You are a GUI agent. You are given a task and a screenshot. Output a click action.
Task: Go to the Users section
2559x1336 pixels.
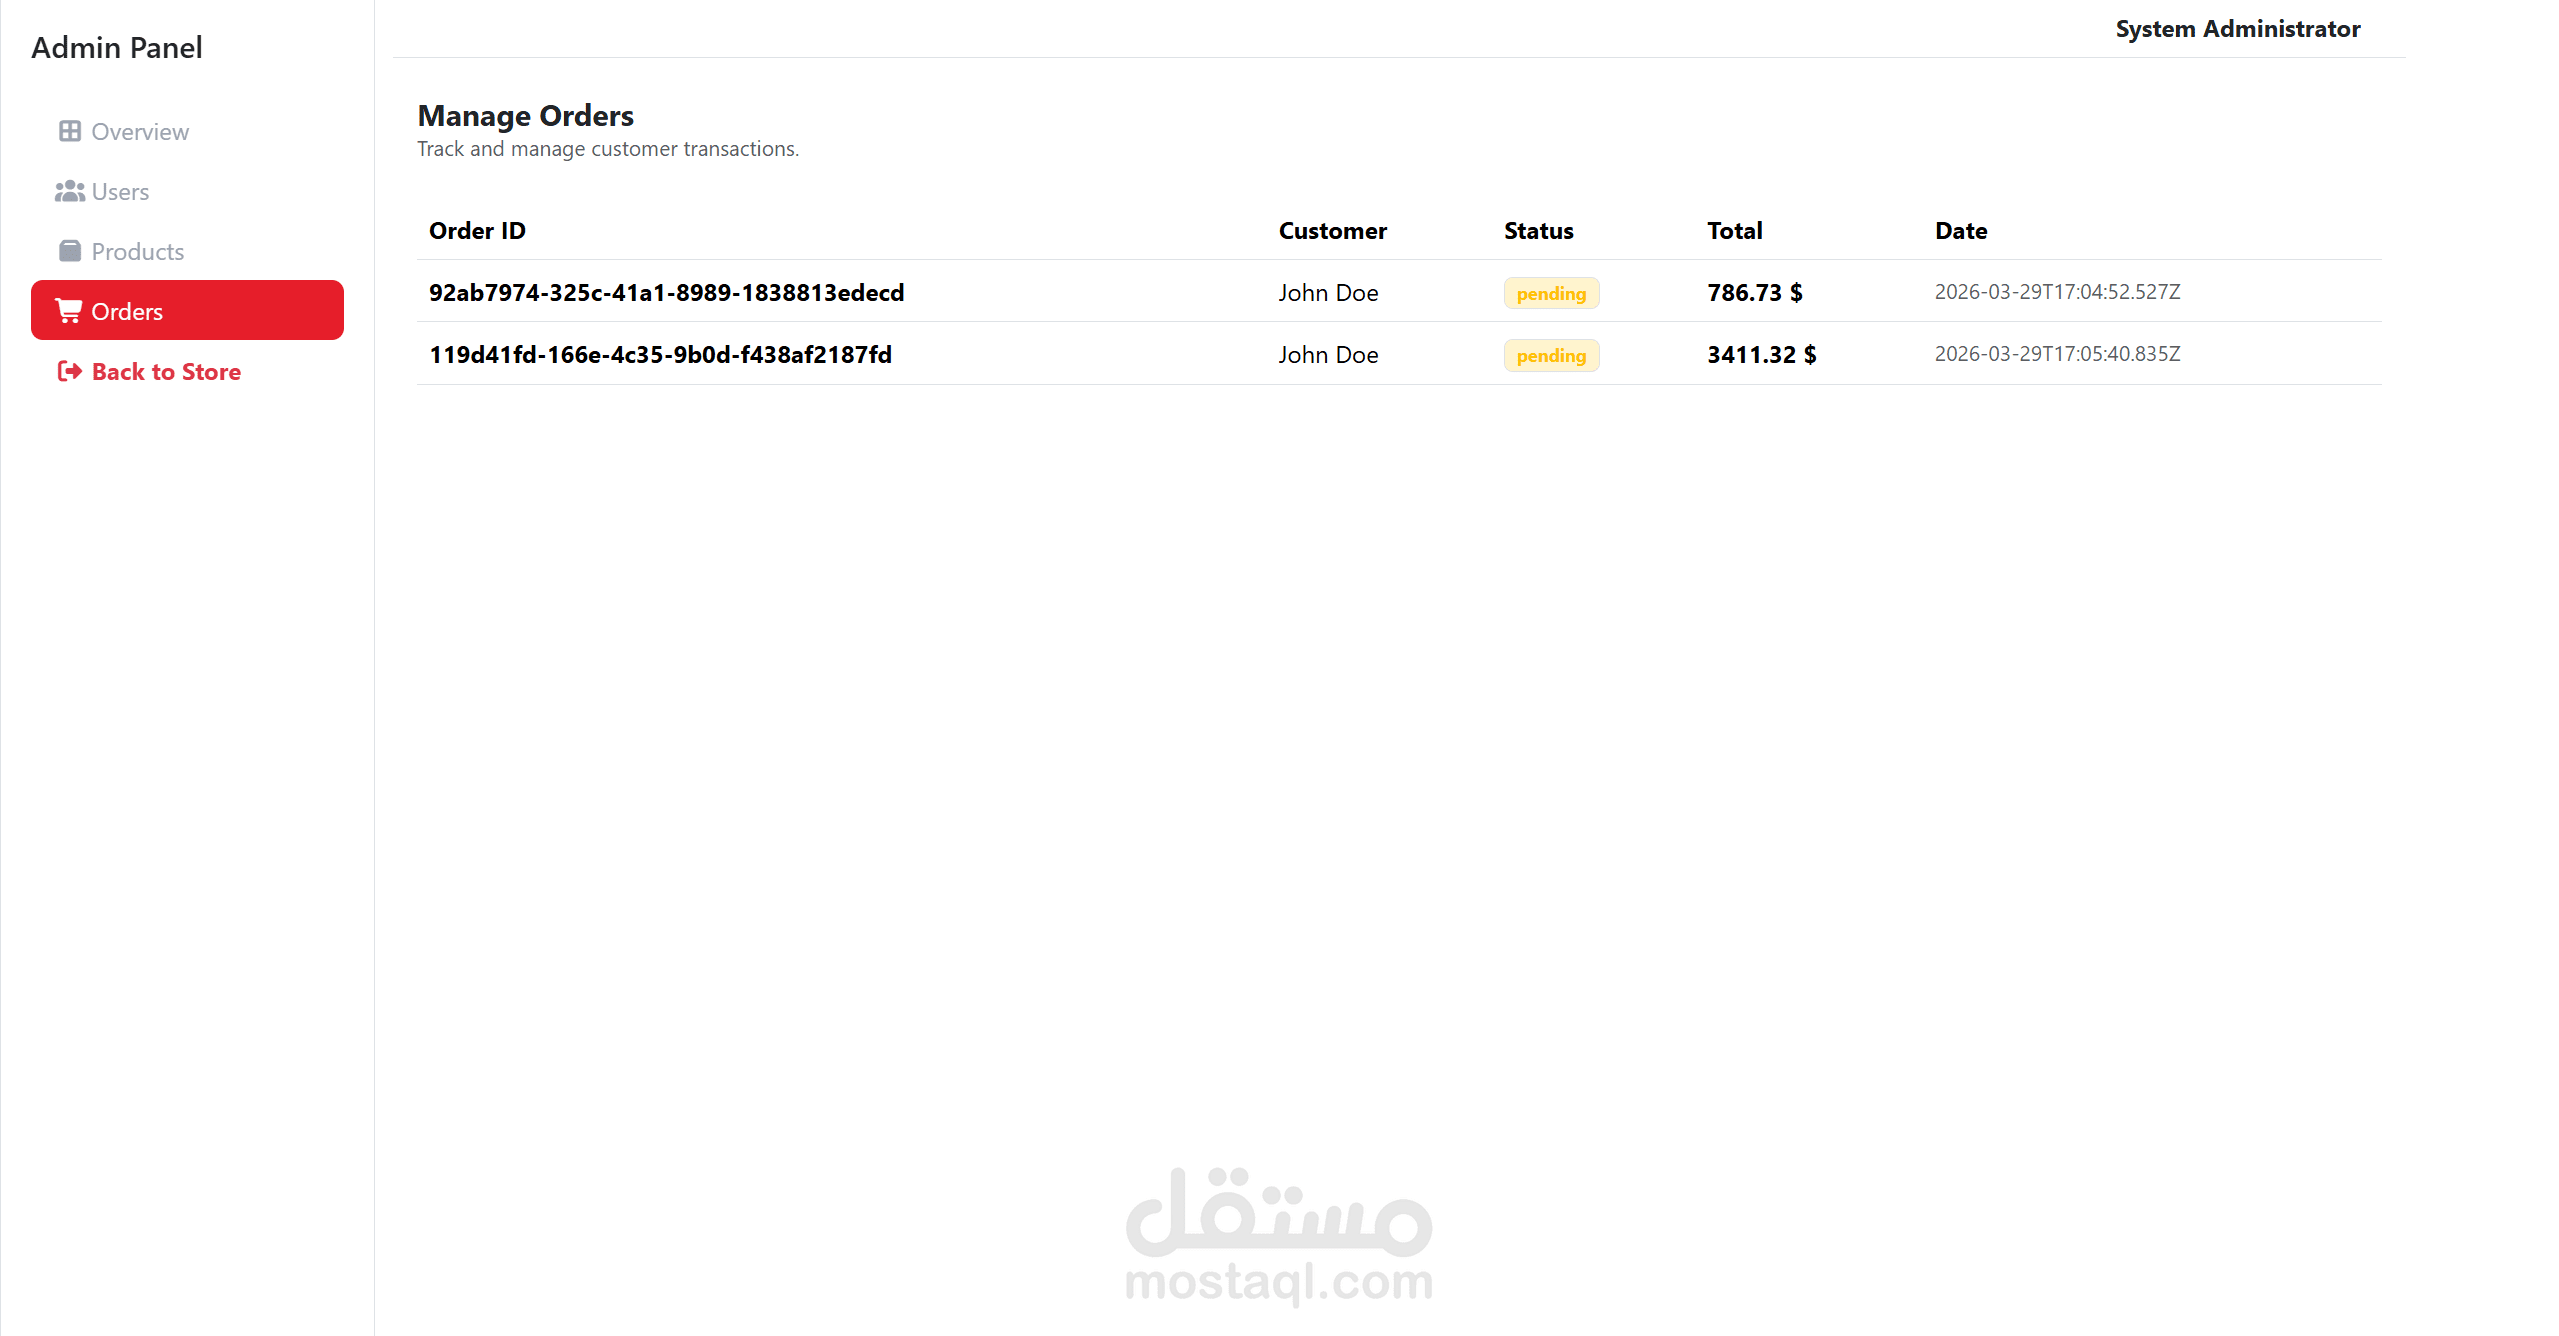pos(120,191)
